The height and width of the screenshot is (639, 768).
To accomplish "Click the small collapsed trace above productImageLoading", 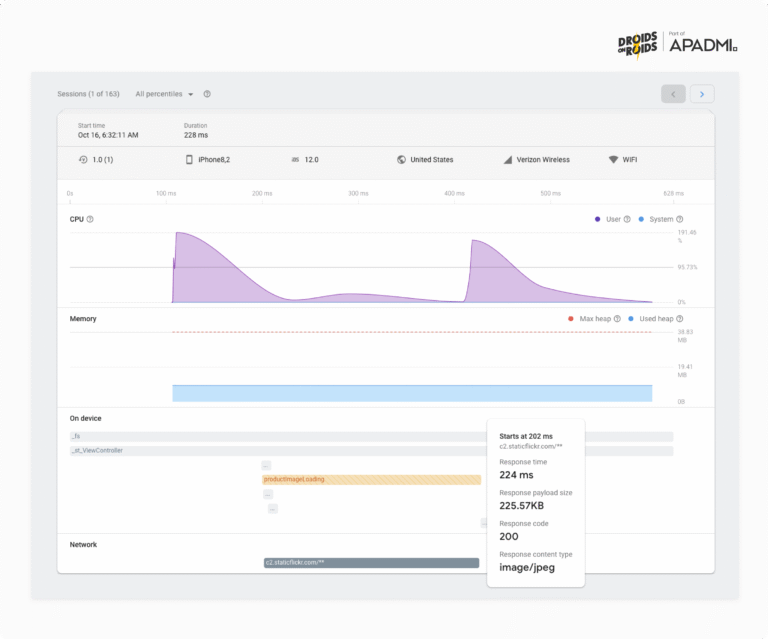I will pos(266,465).
